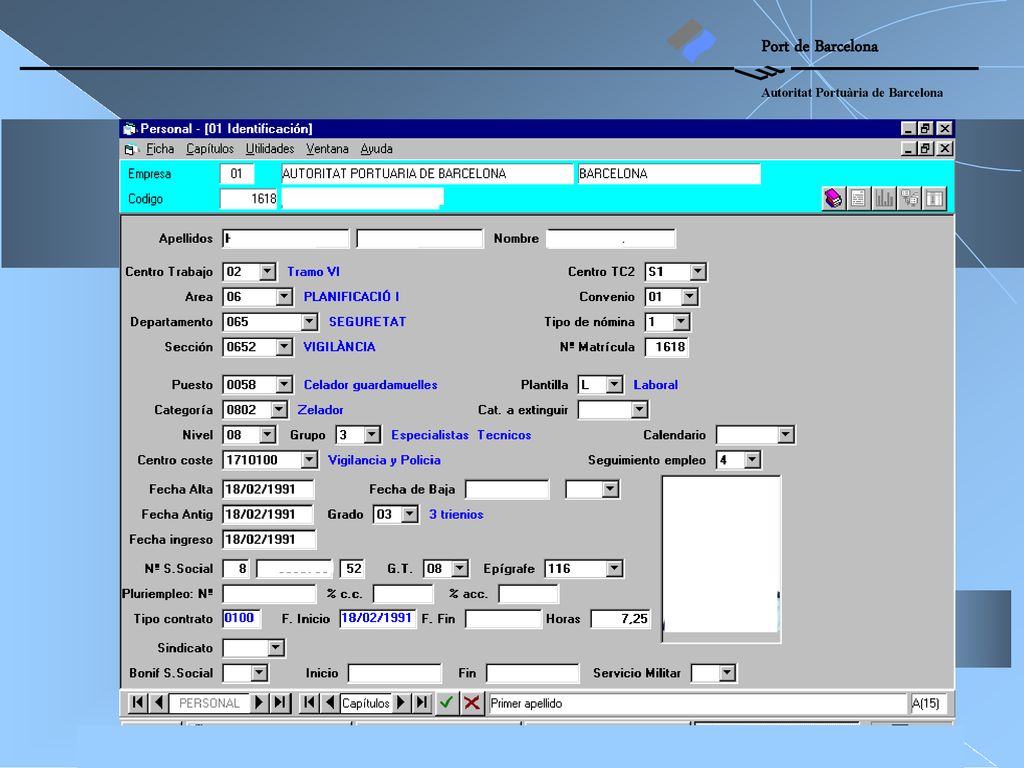Expand the Seguimiento empleo dropdown
Screen dimensions: 1024x768
752,460
